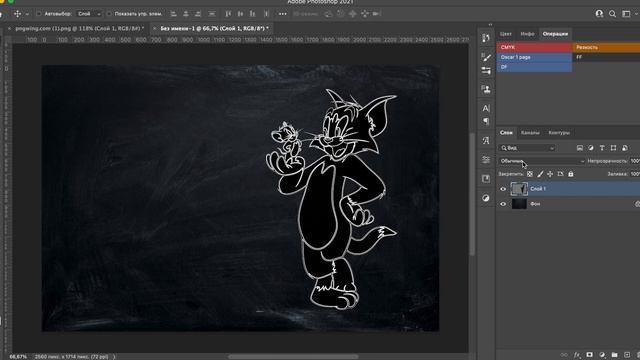Open the Libraries panel icon in dock
The height and width of the screenshot is (360, 640).
click(x=486, y=179)
